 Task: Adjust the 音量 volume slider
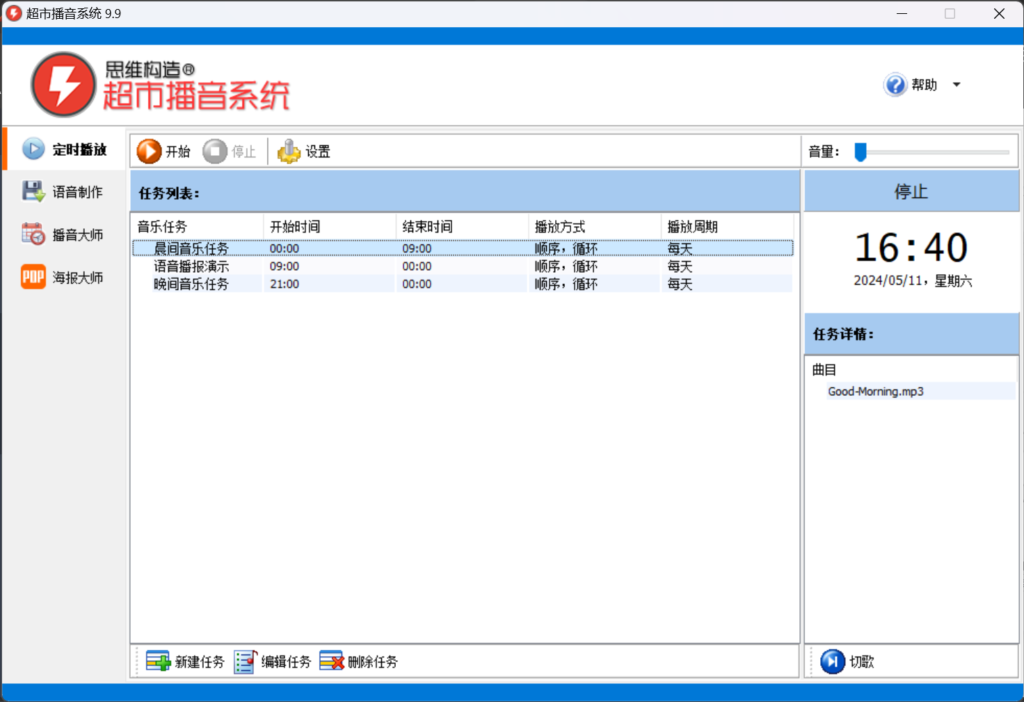859,152
